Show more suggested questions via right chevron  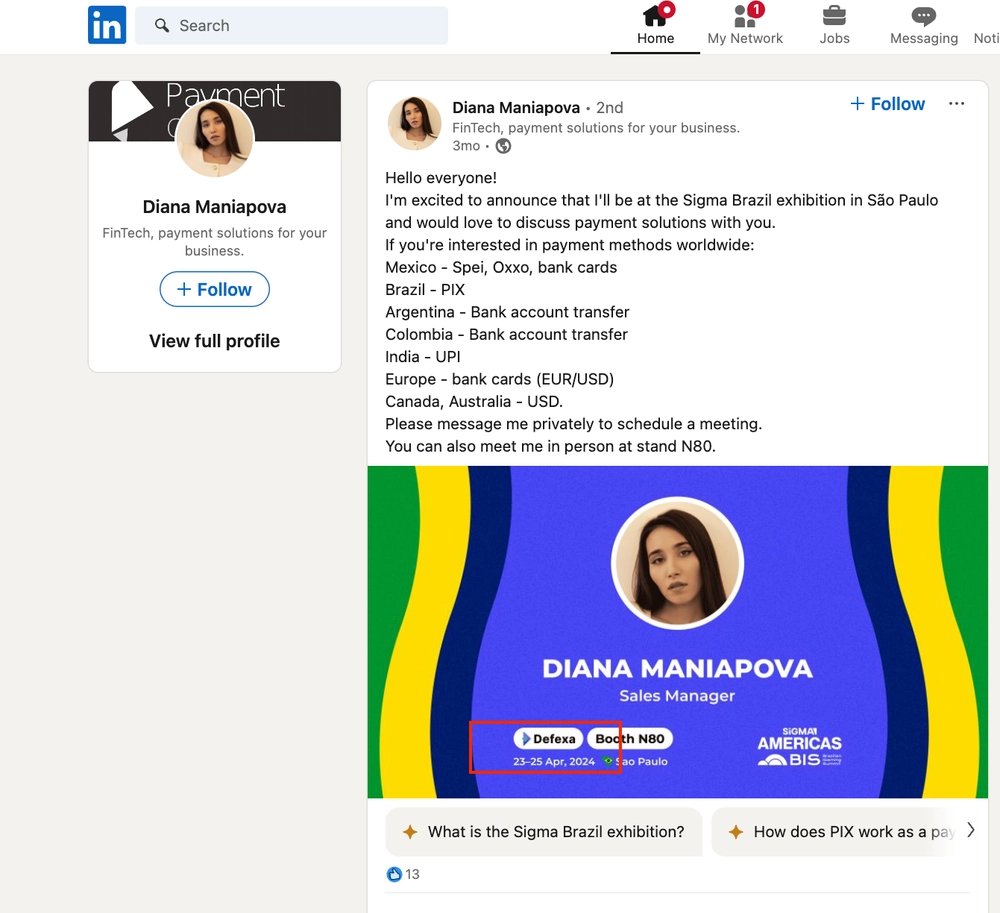coord(971,830)
